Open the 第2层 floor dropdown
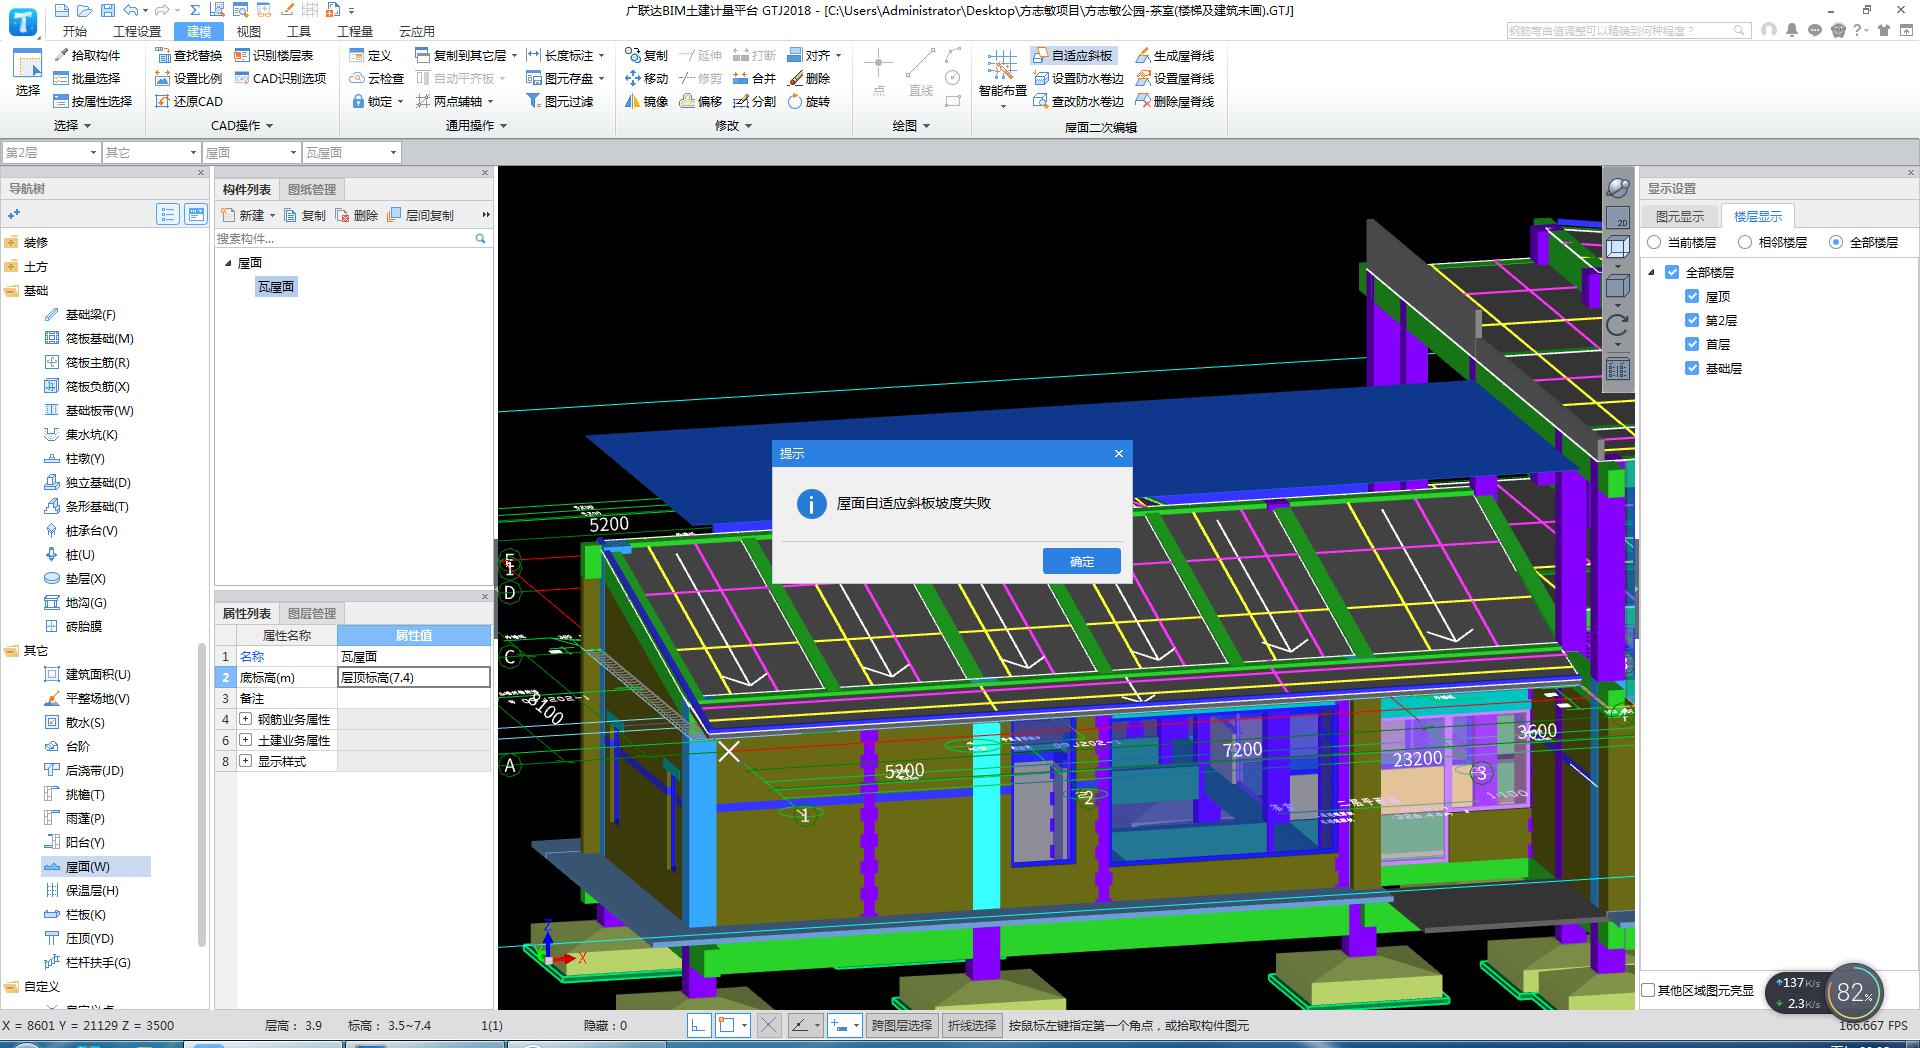The width and height of the screenshot is (1920, 1048). (x=51, y=152)
